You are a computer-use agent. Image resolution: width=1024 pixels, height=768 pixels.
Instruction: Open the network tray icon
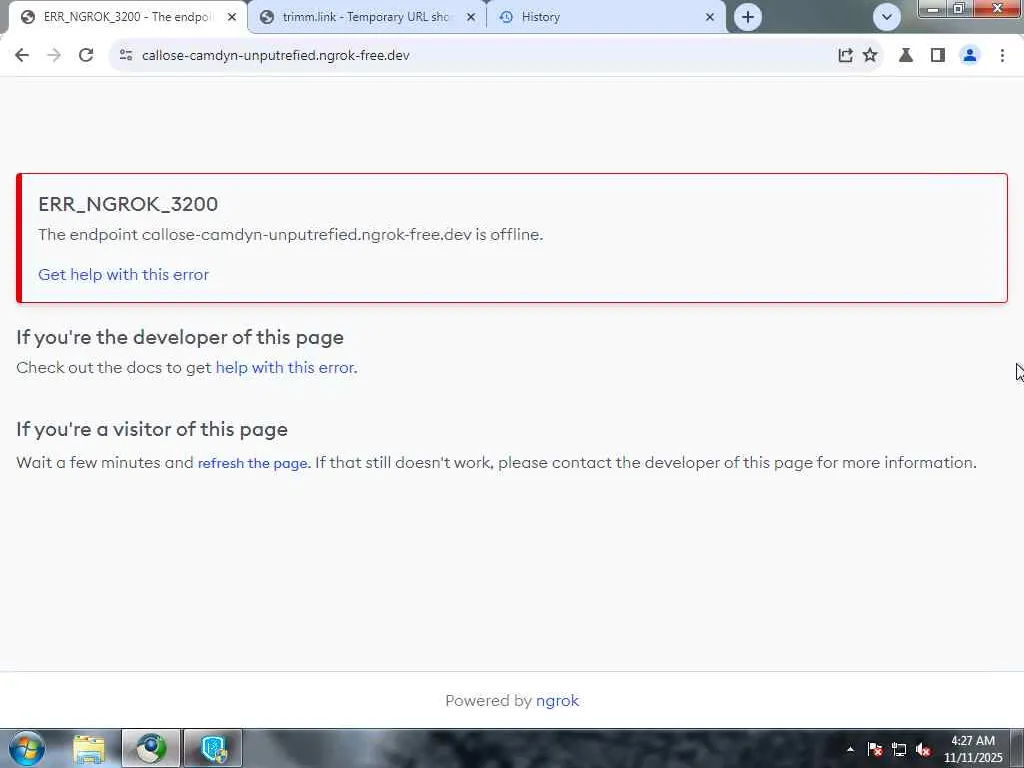tap(899, 749)
